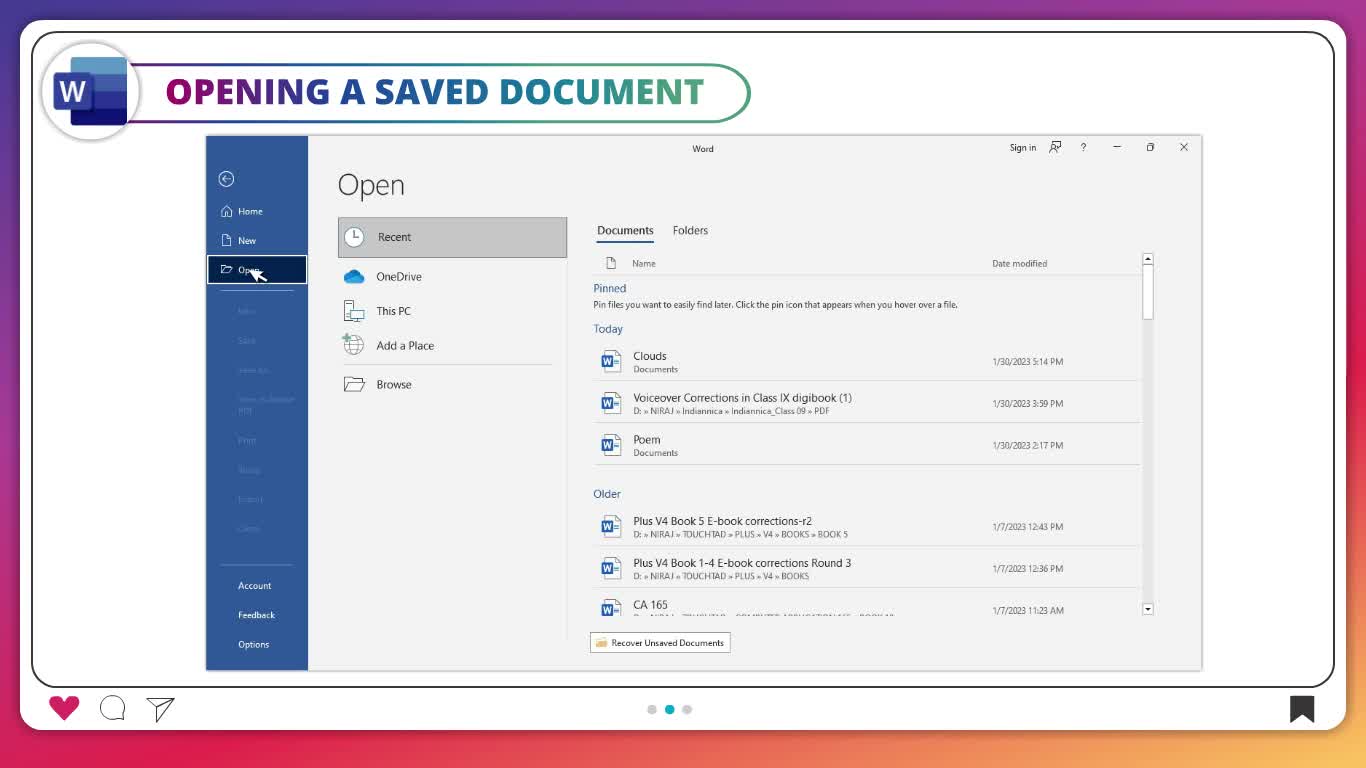Click the file list scroll down arrow
This screenshot has width=1366, height=768.
(1148, 609)
